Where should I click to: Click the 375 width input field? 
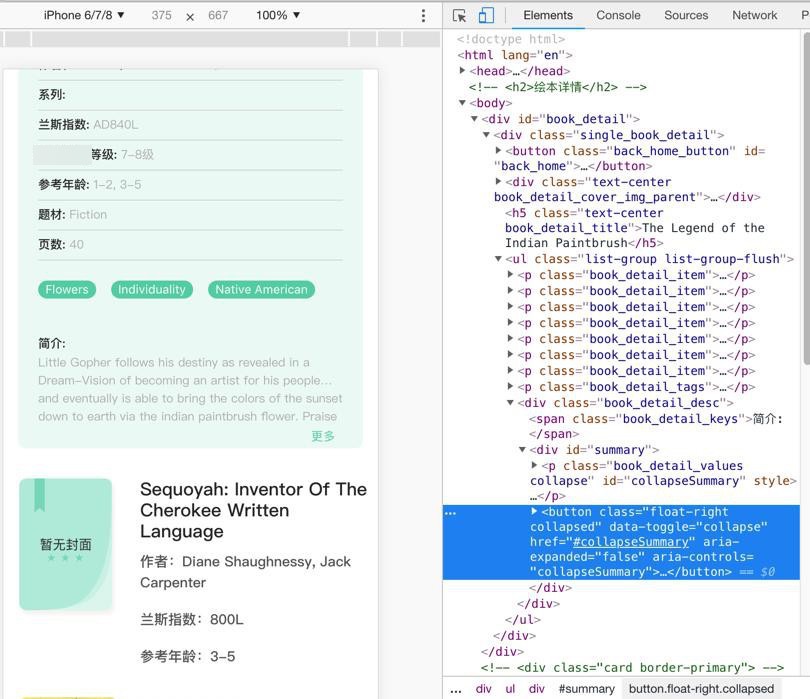[x=161, y=15]
